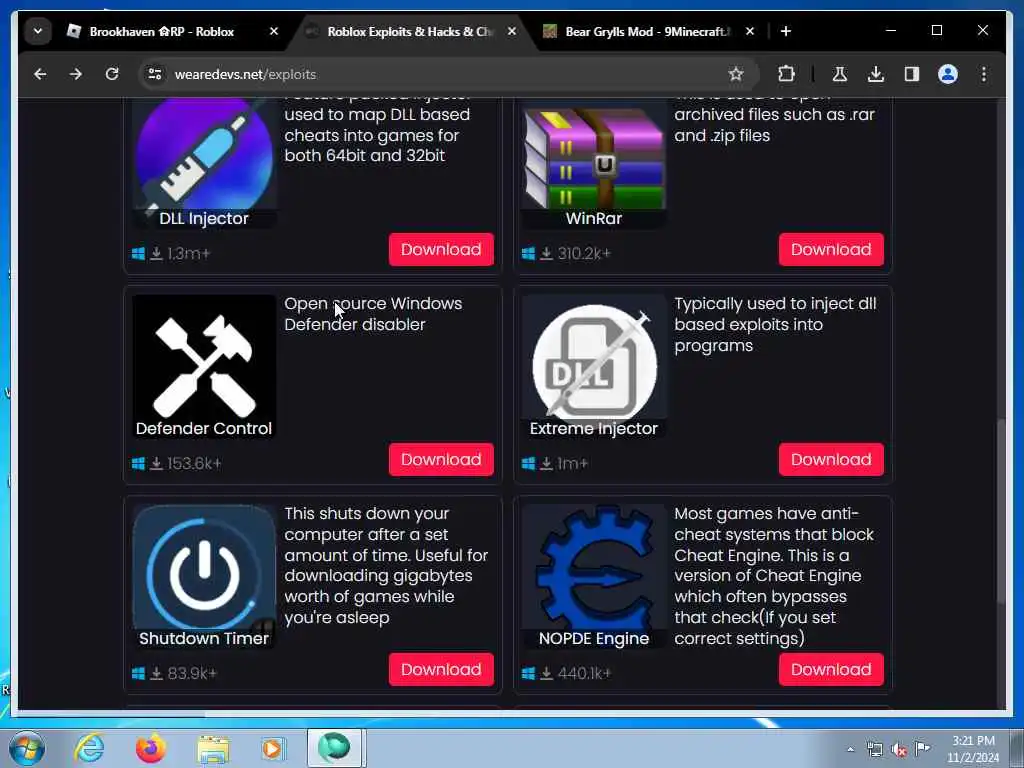The width and height of the screenshot is (1024, 768).
Task: Click the page vertical scrollbar thumb
Action: pyautogui.click(x=1000, y=511)
